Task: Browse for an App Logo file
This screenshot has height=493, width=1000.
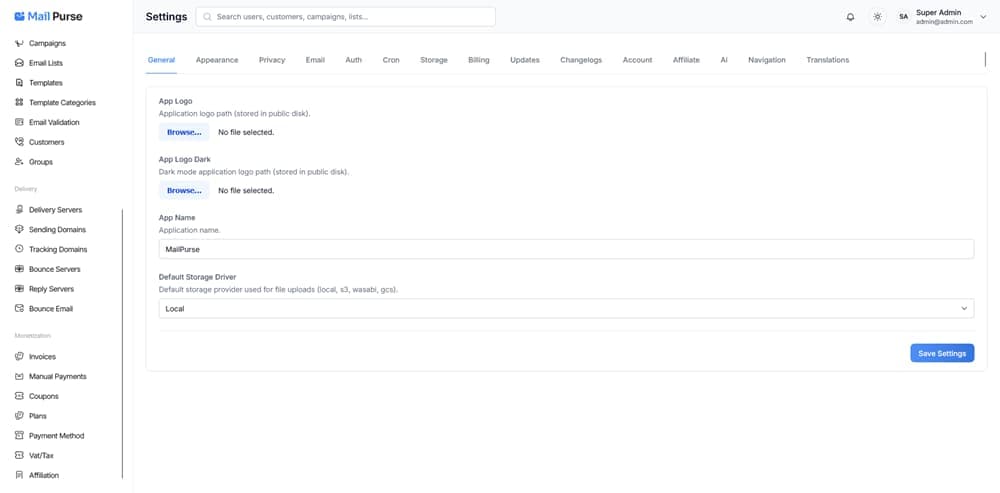Action: [x=184, y=132]
